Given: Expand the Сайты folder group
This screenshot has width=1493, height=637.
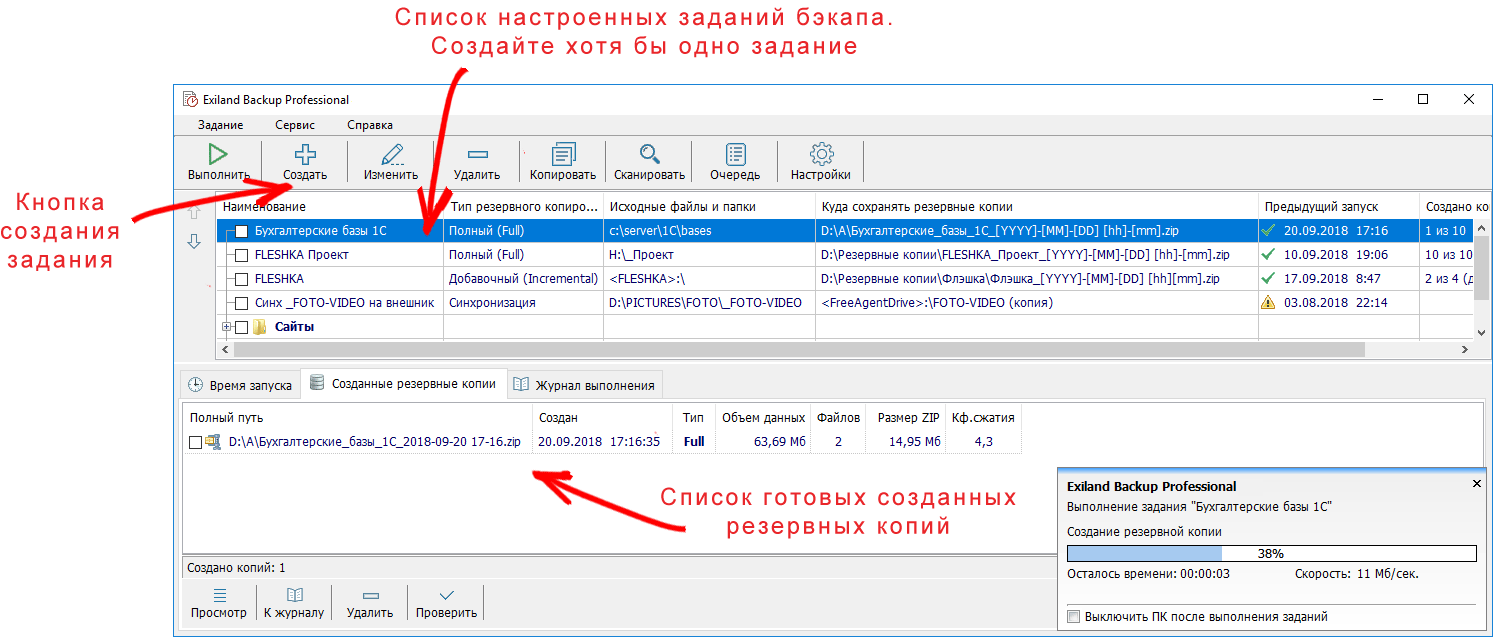Looking at the screenshot, I should point(226,327).
